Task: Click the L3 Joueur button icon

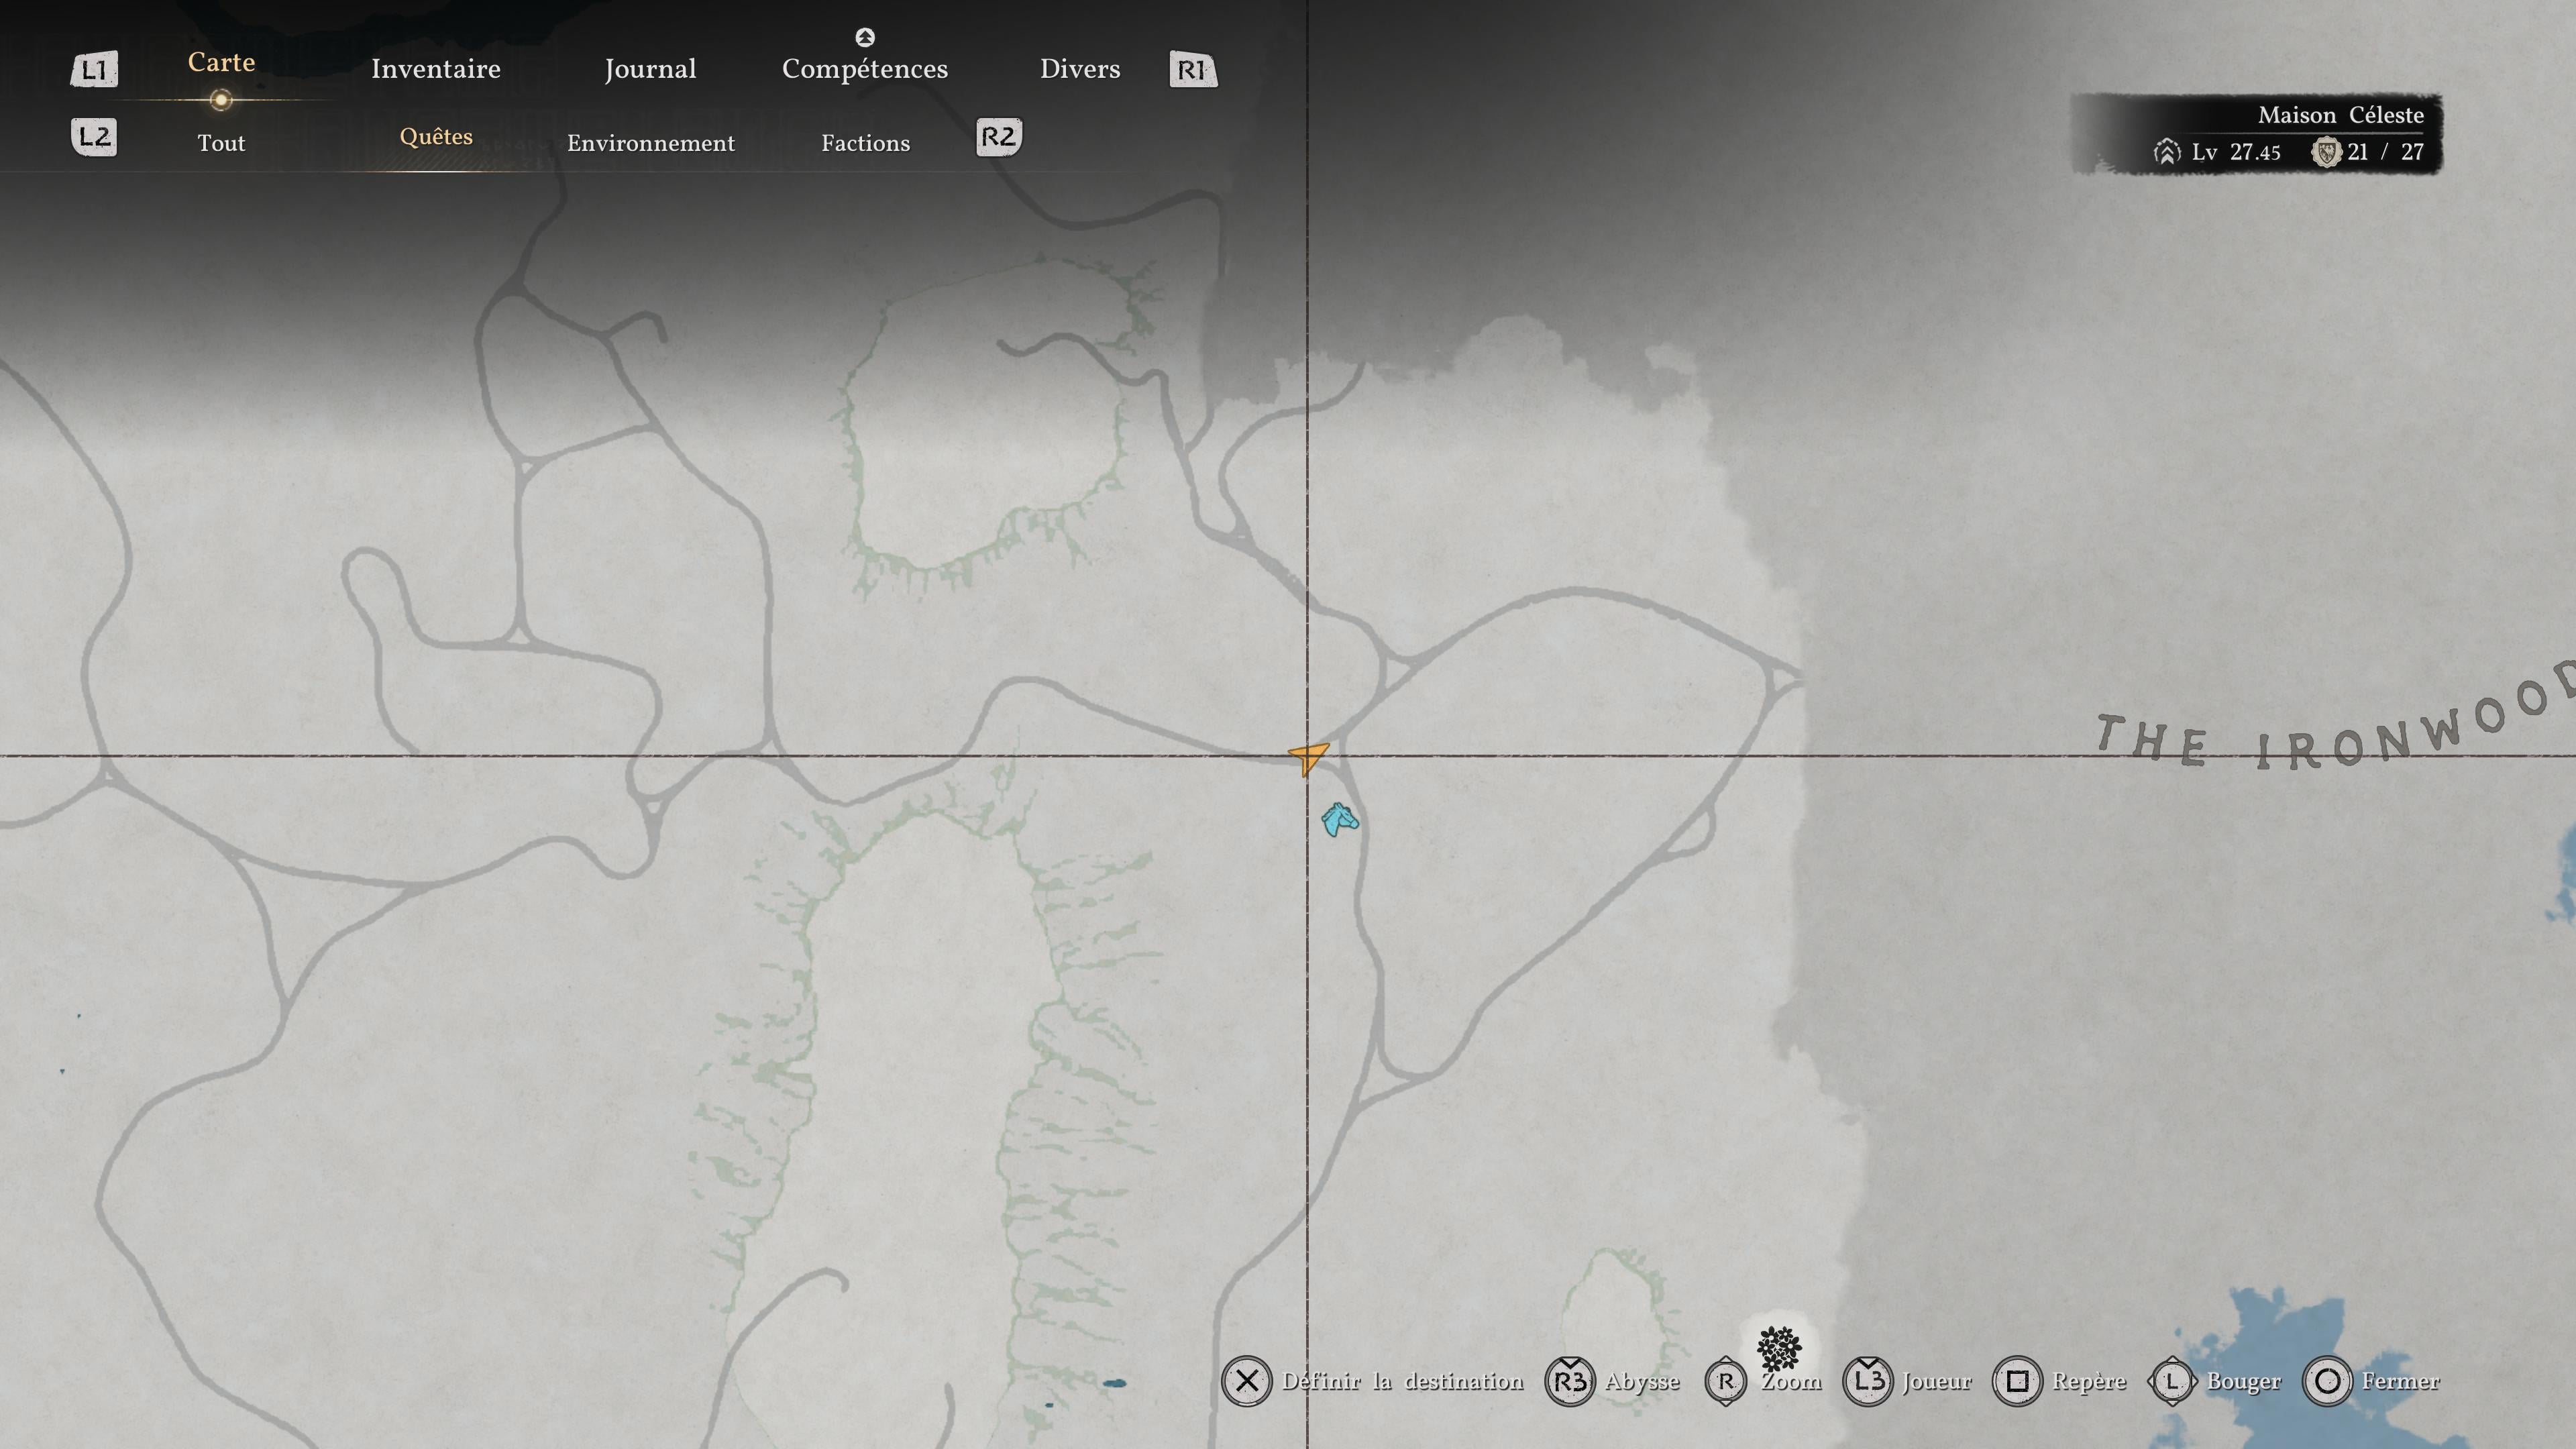Action: (x=1867, y=1381)
